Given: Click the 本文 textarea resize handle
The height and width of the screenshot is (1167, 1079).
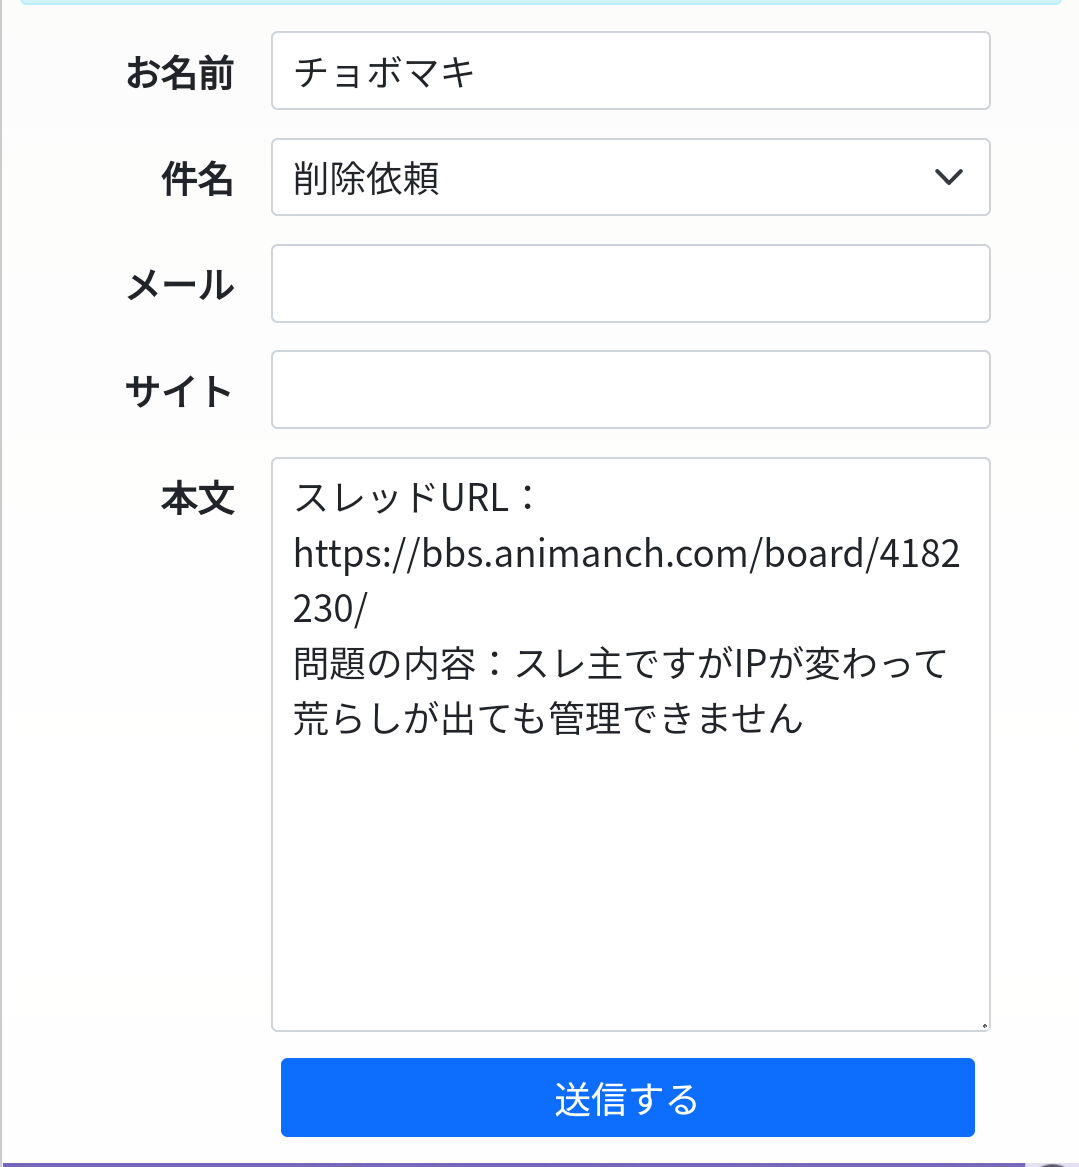Looking at the screenshot, I should click(x=984, y=1025).
